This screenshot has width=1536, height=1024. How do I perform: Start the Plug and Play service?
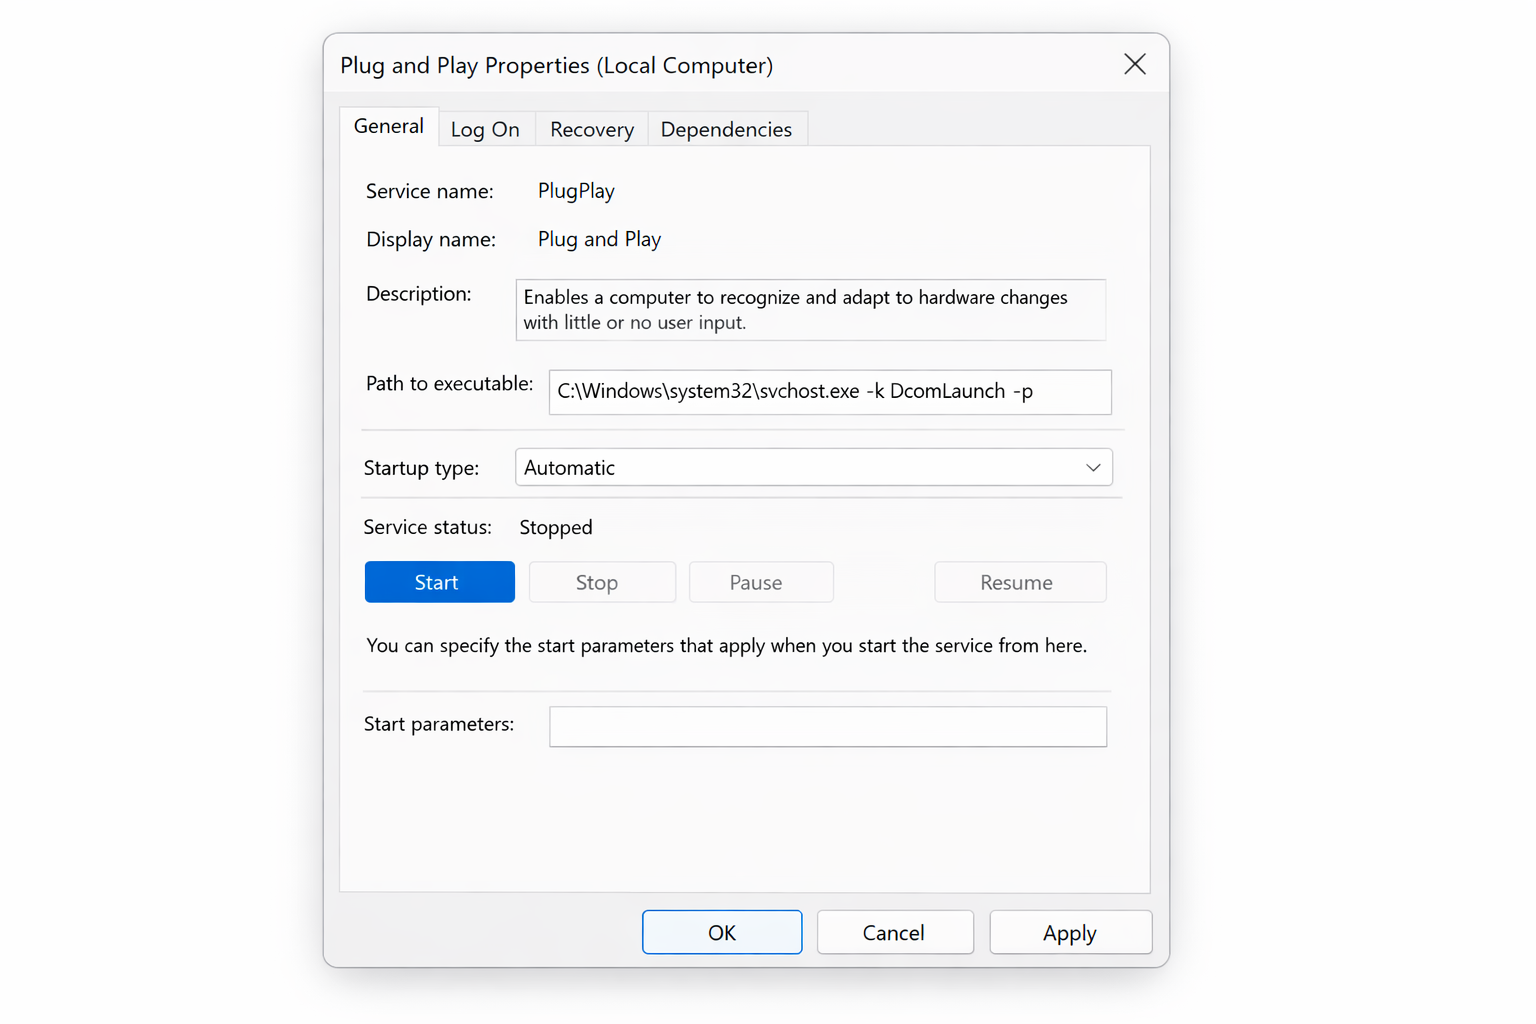point(439,582)
